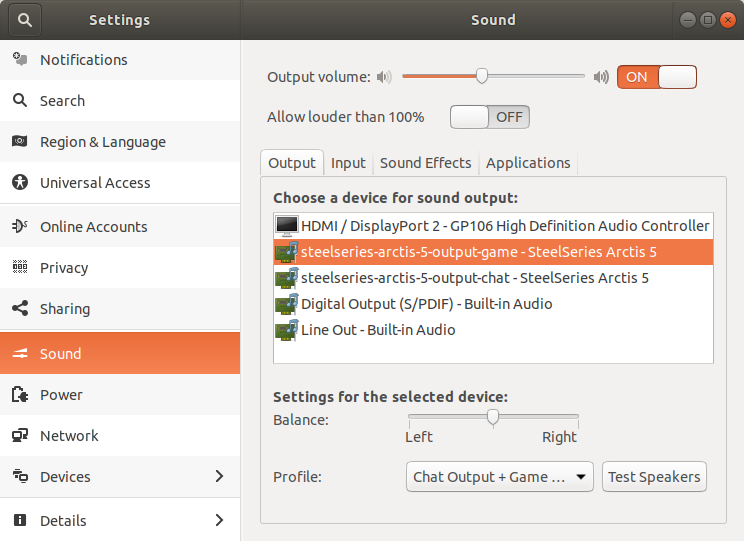744x541 pixels.
Task: Expand the Devices submenu chevron
Action: [219, 476]
